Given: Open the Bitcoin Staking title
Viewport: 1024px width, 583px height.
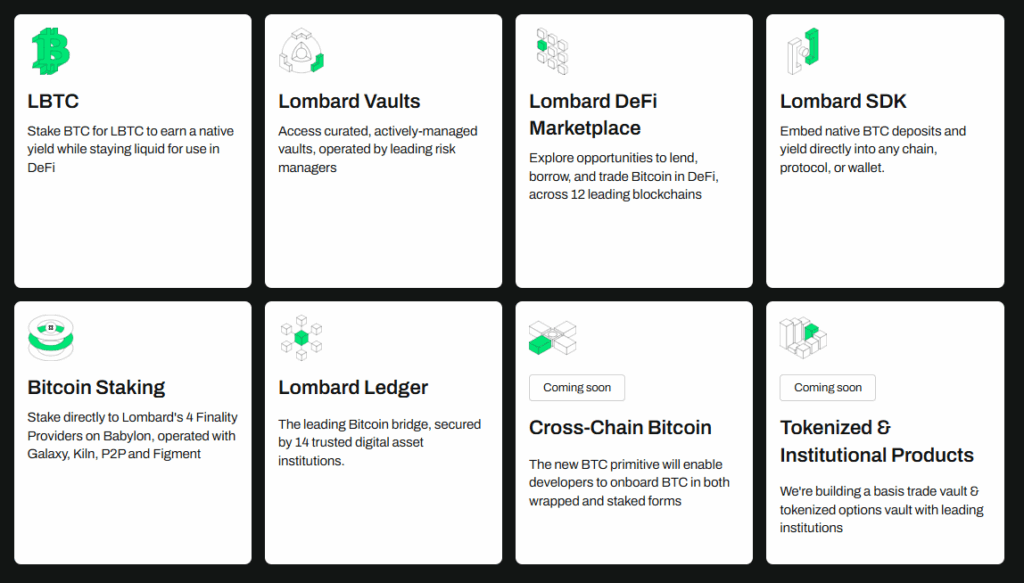Looking at the screenshot, I should pos(96,387).
